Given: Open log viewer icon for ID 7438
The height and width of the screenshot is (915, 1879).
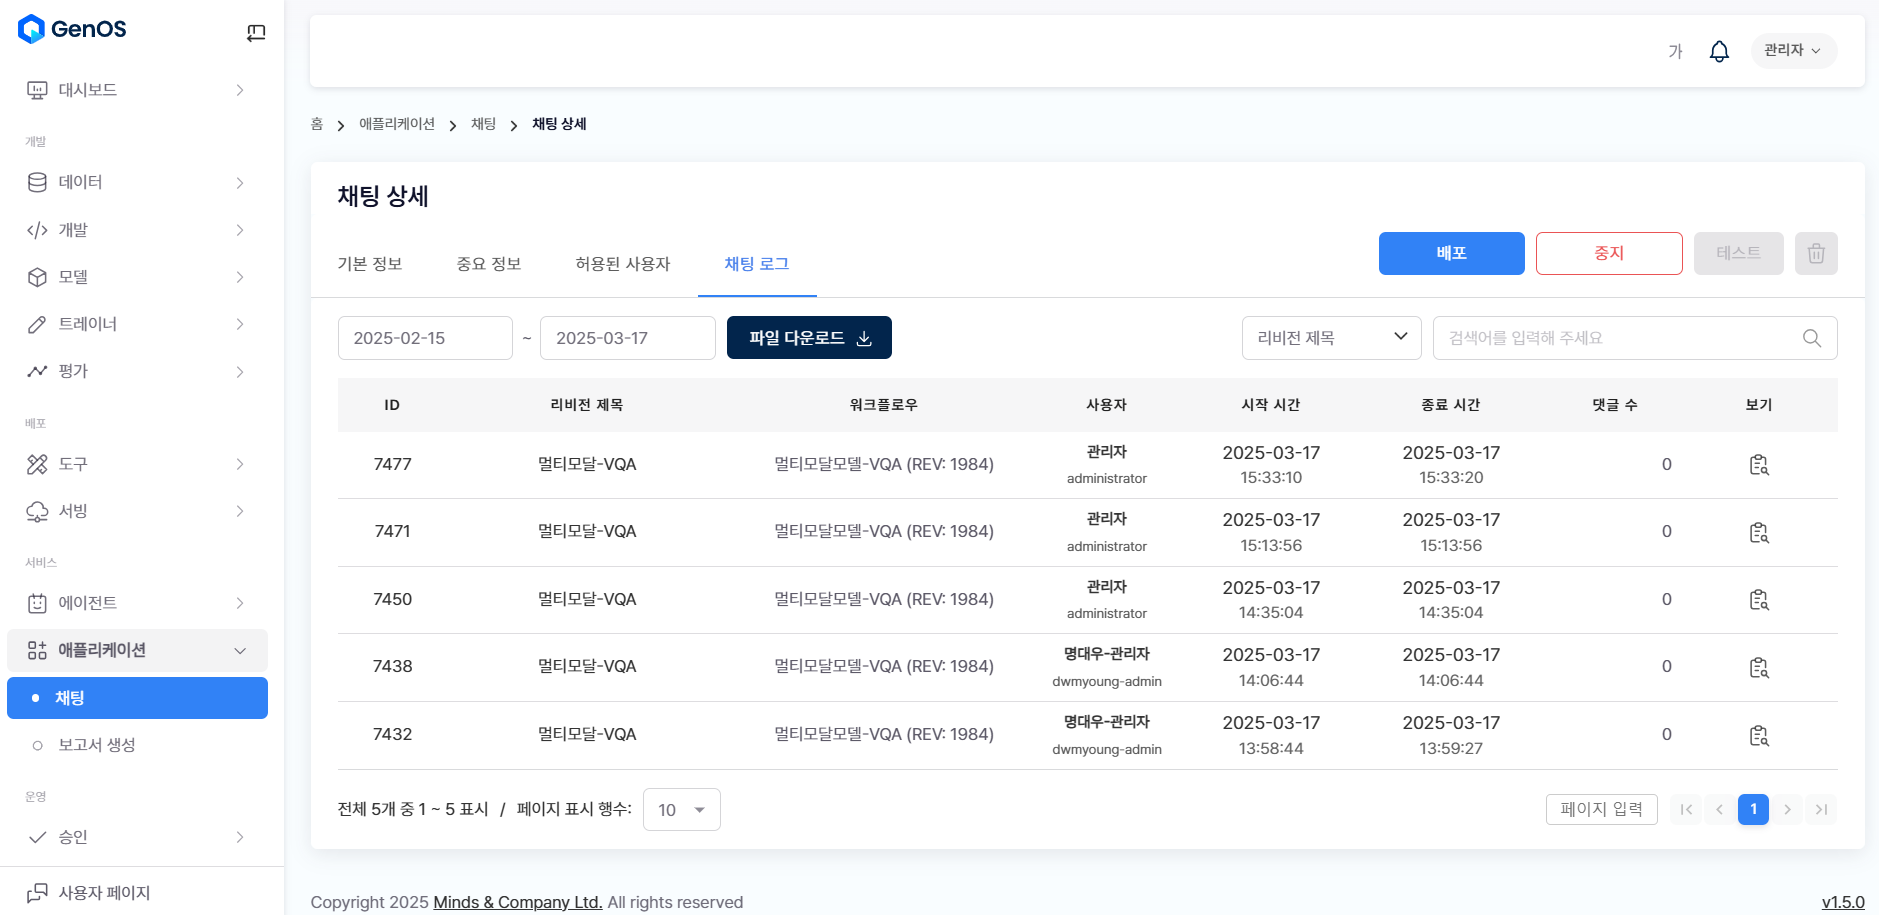Looking at the screenshot, I should pyautogui.click(x=1758, y=667).
